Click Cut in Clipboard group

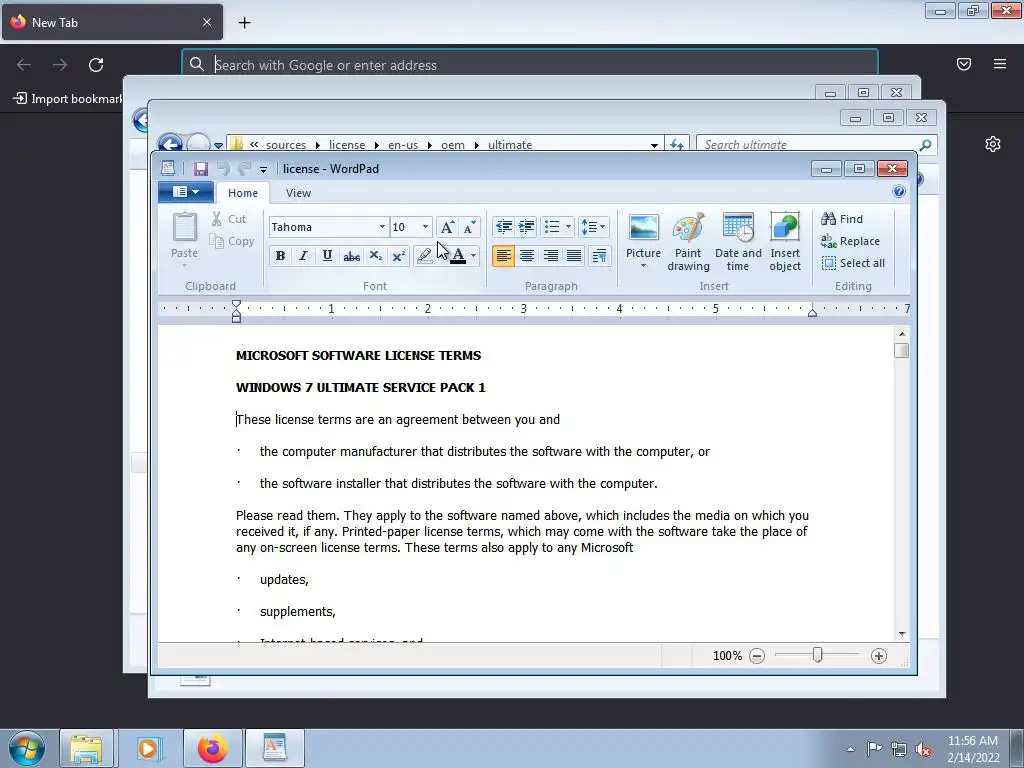pos(229,219)
